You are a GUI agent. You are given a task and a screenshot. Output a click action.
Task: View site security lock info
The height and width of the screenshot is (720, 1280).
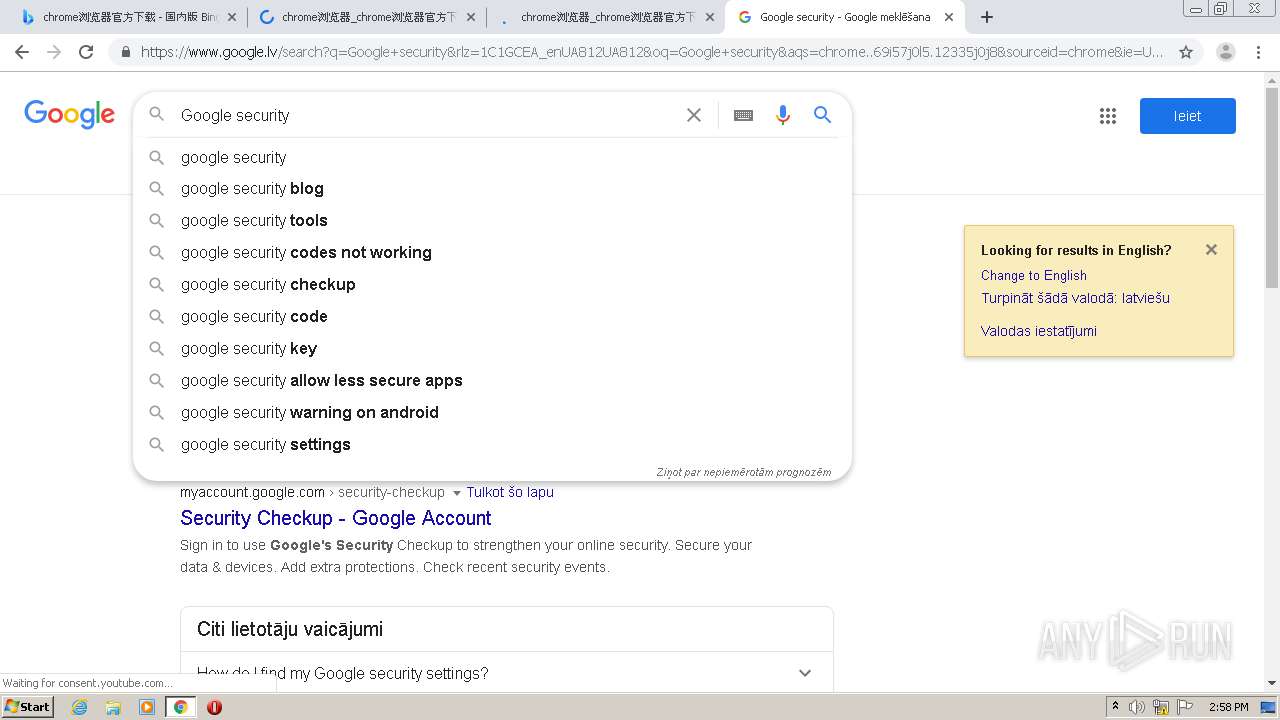click(125, 52)
